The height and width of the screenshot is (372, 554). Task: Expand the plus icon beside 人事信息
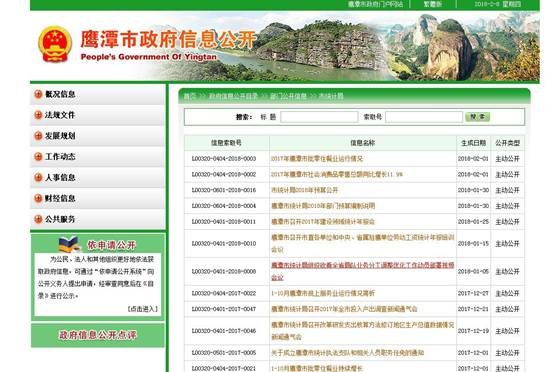click(38, 178)
